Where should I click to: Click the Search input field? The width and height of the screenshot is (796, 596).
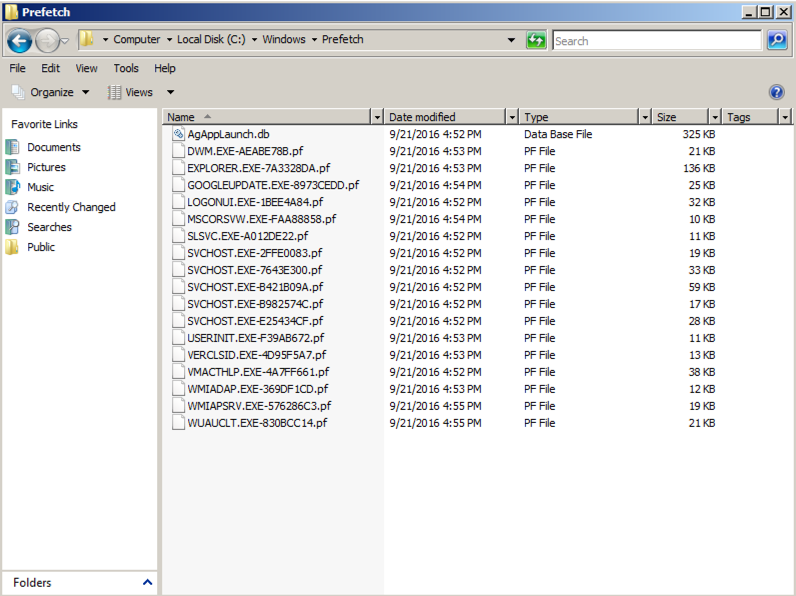pyautogui.click(x=657, y=40)
